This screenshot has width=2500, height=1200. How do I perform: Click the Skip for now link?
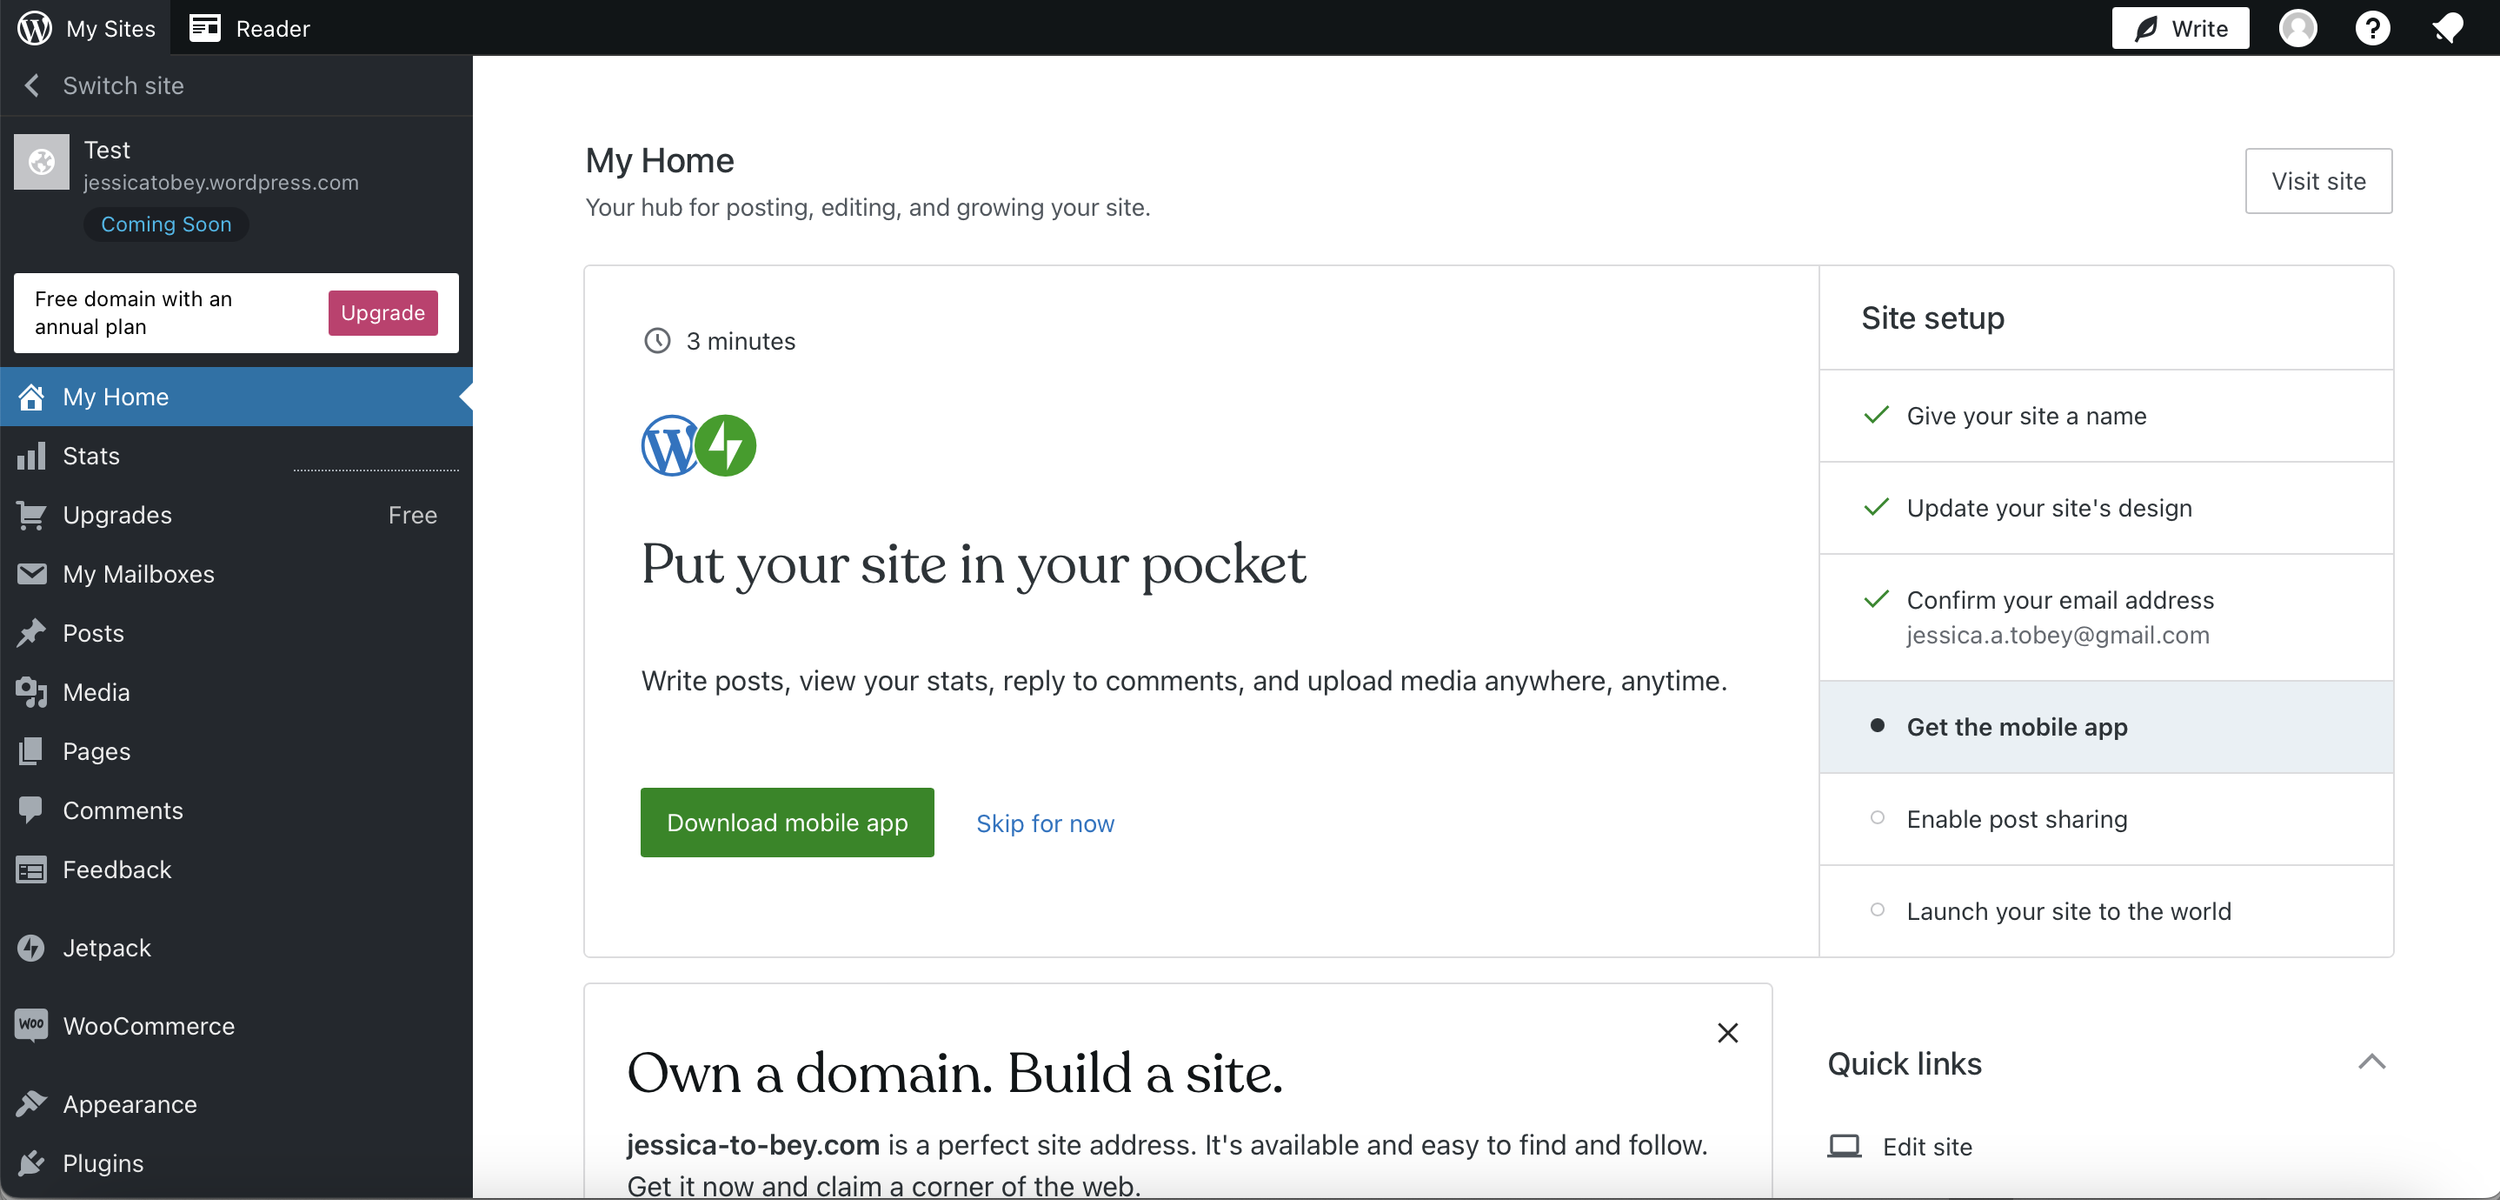tap(1045, 823)
